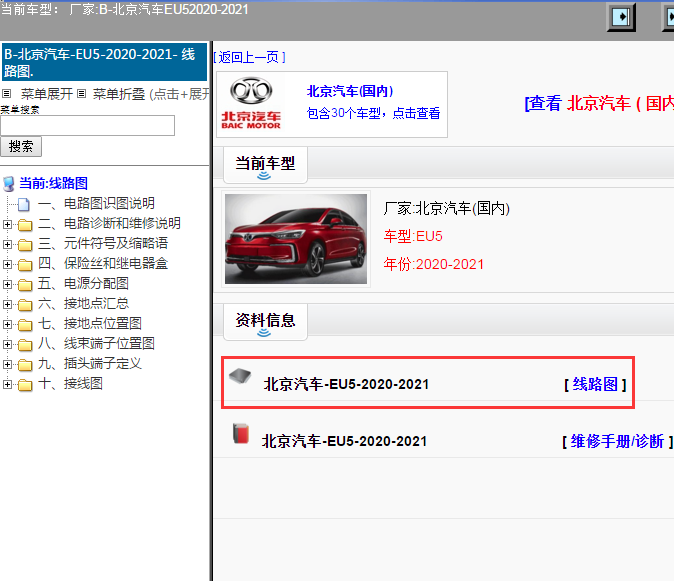
Task: Click the current wiring diagram computer icon
Action: (9, 183)
